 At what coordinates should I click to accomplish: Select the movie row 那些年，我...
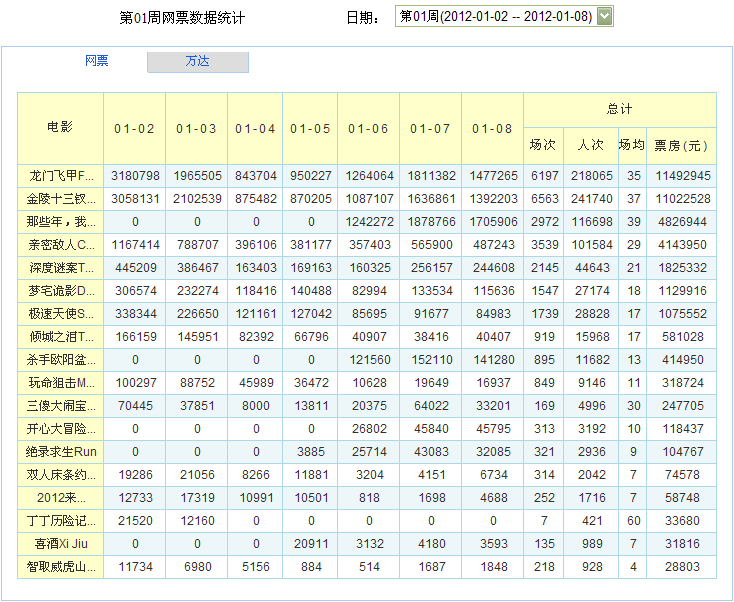coord(367,222)
